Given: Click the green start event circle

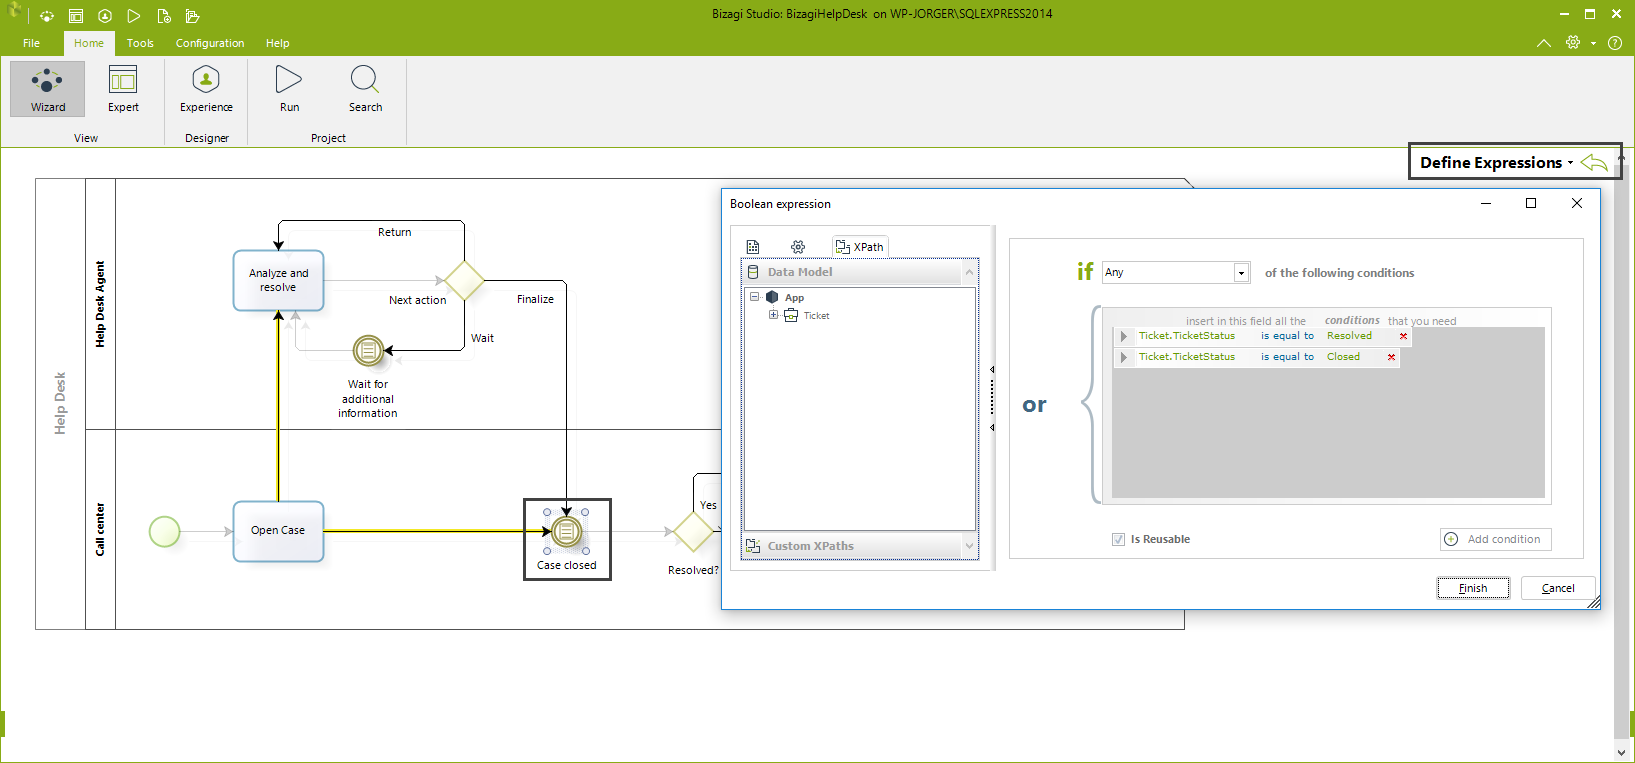Looking at the screenshot, I should click(164, 531).
